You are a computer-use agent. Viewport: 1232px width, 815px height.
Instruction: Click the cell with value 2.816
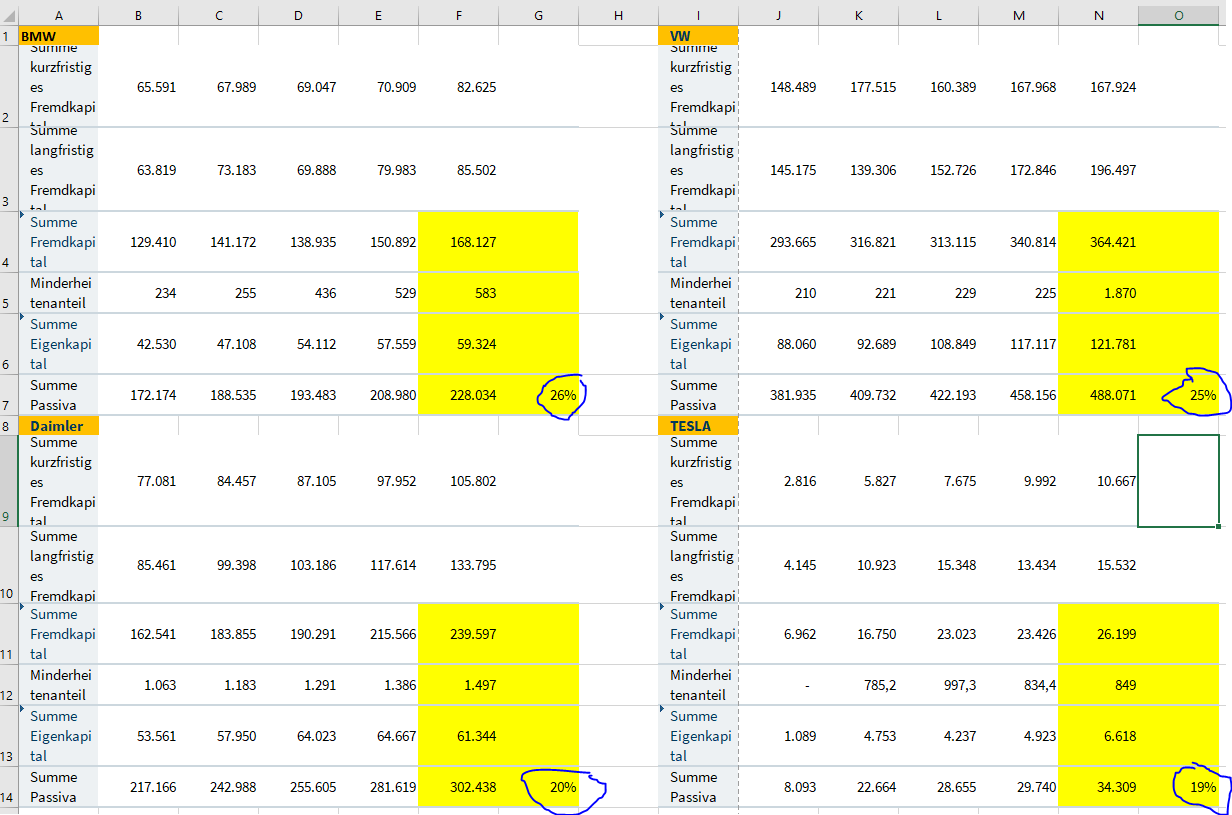pos(778,481)
